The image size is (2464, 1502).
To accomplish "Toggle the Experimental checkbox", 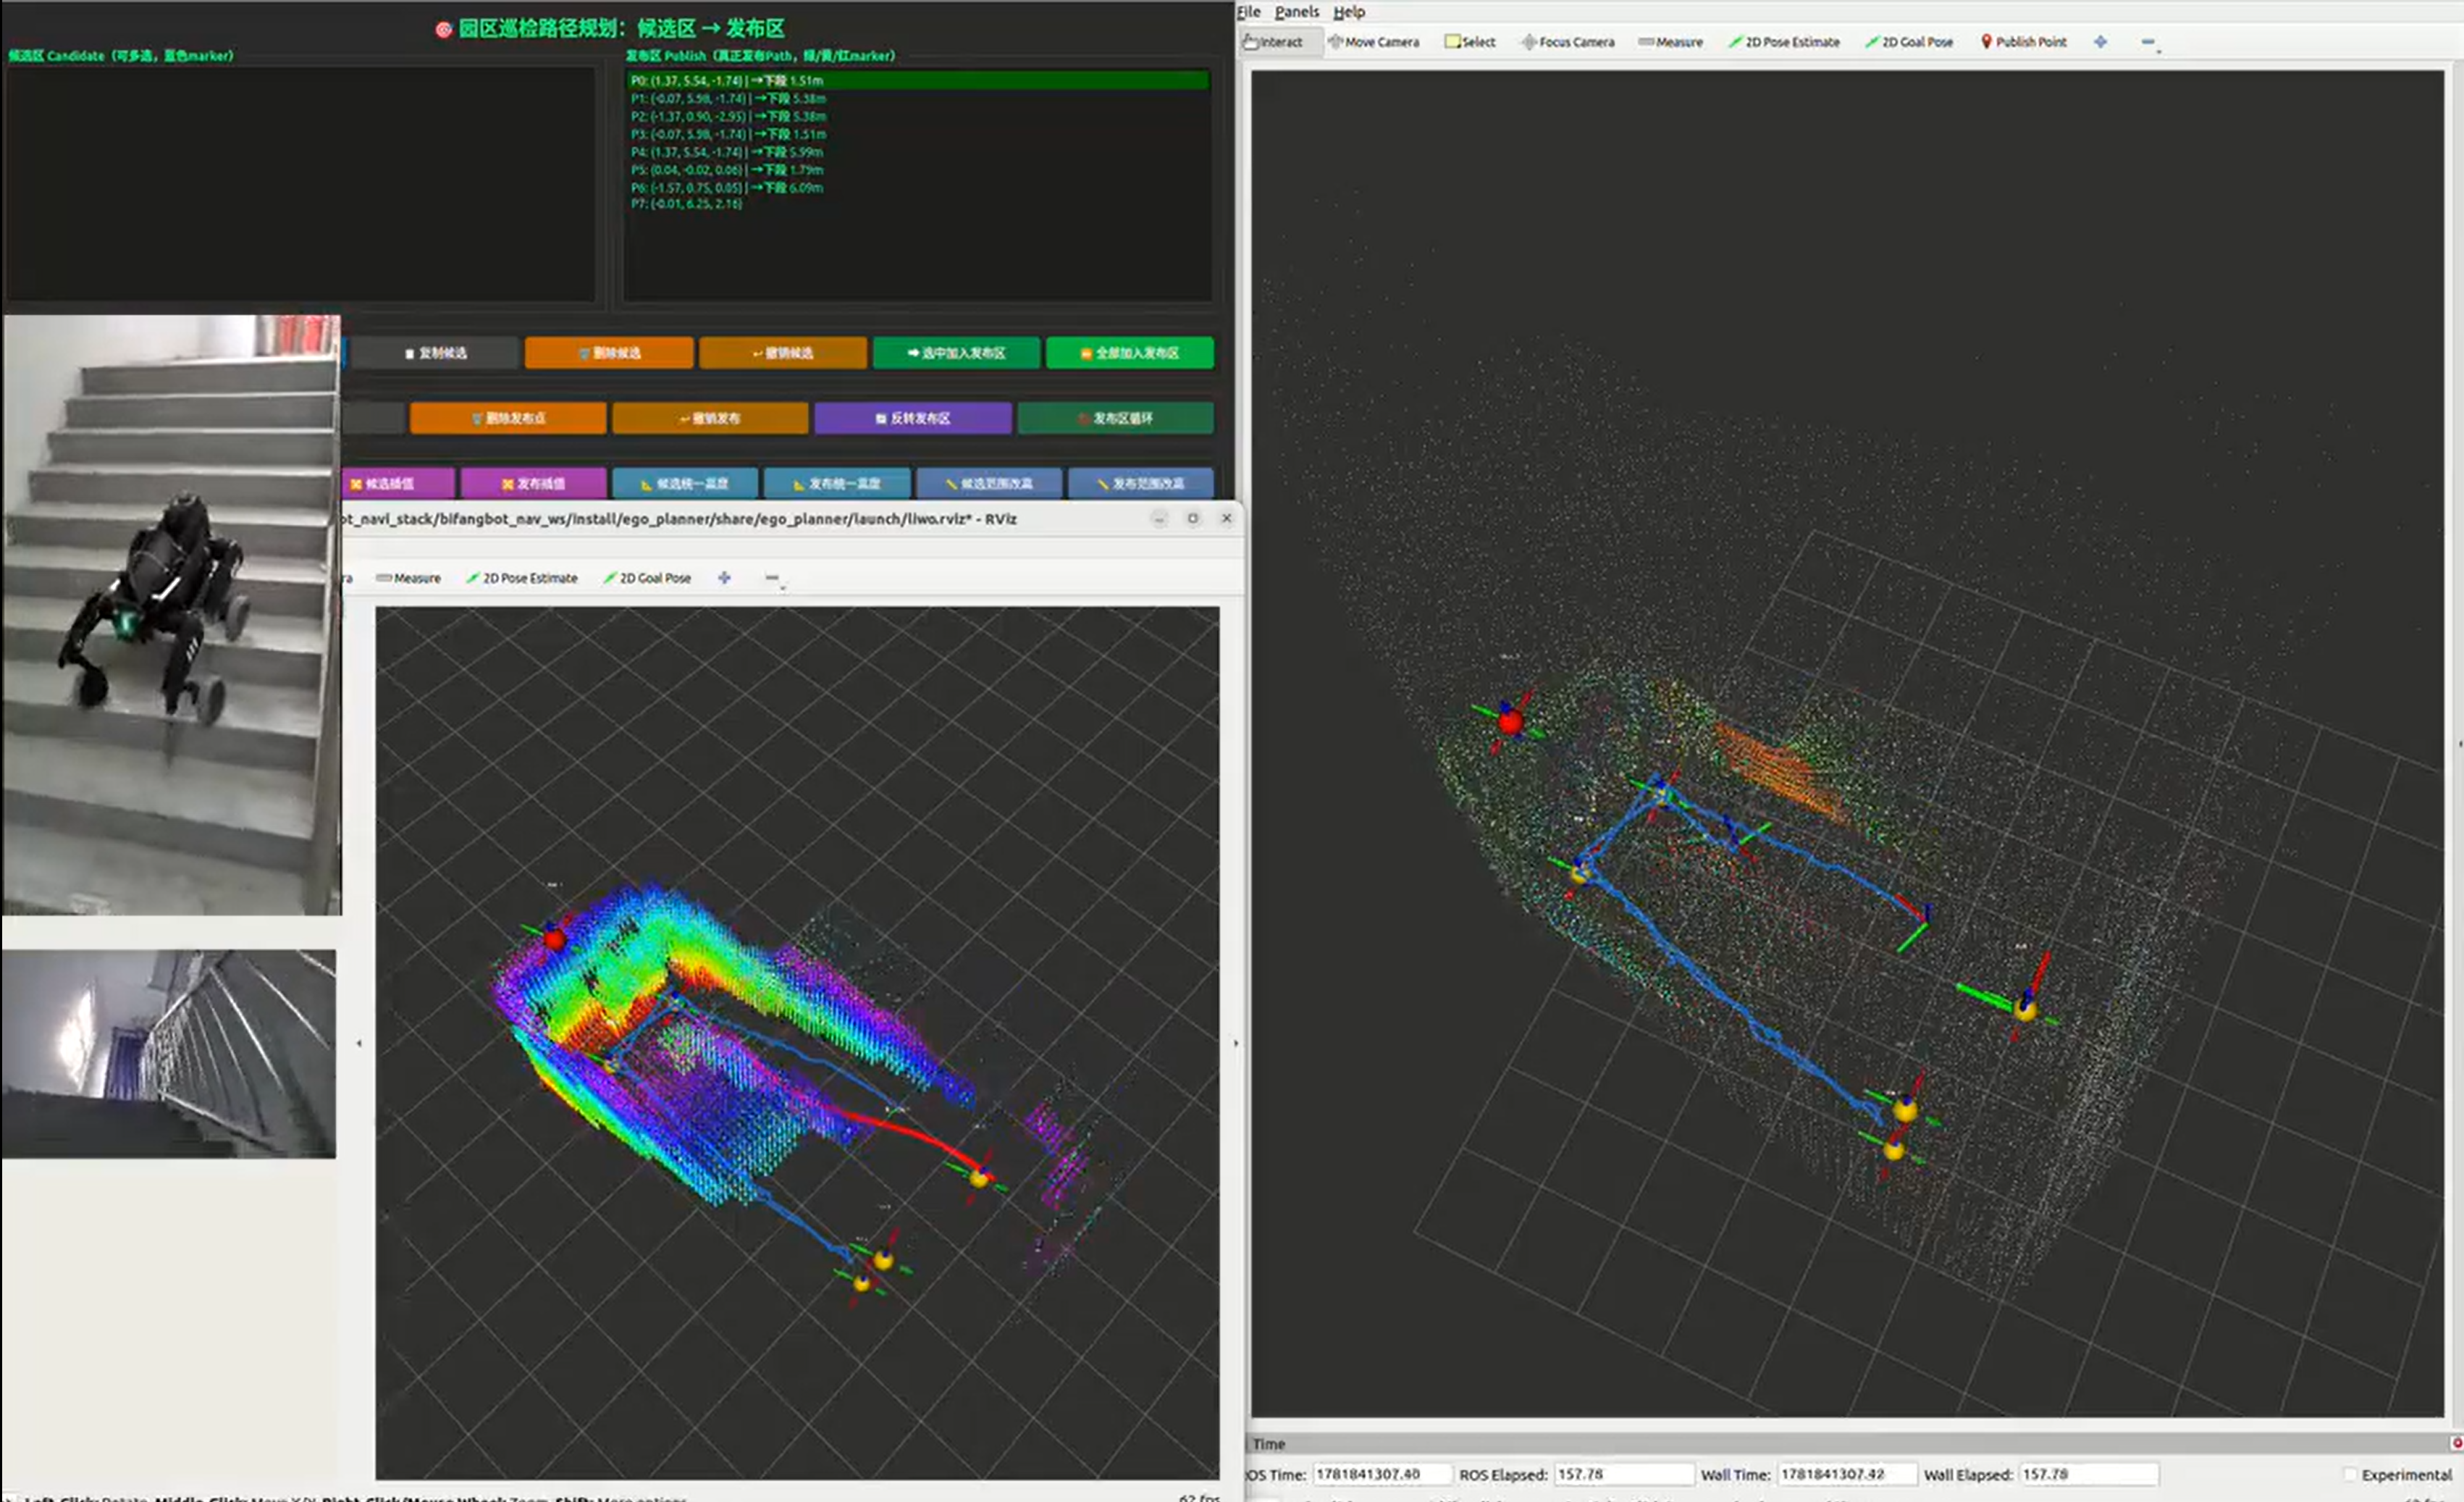I will (2350, 1475).
